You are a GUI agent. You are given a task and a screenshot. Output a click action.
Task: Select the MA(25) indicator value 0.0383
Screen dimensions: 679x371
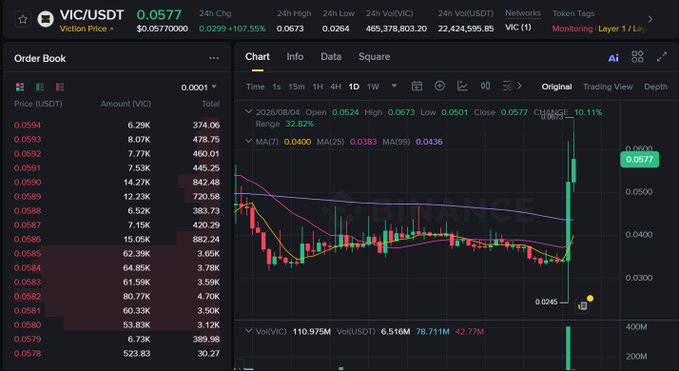[x=363, y=142]
